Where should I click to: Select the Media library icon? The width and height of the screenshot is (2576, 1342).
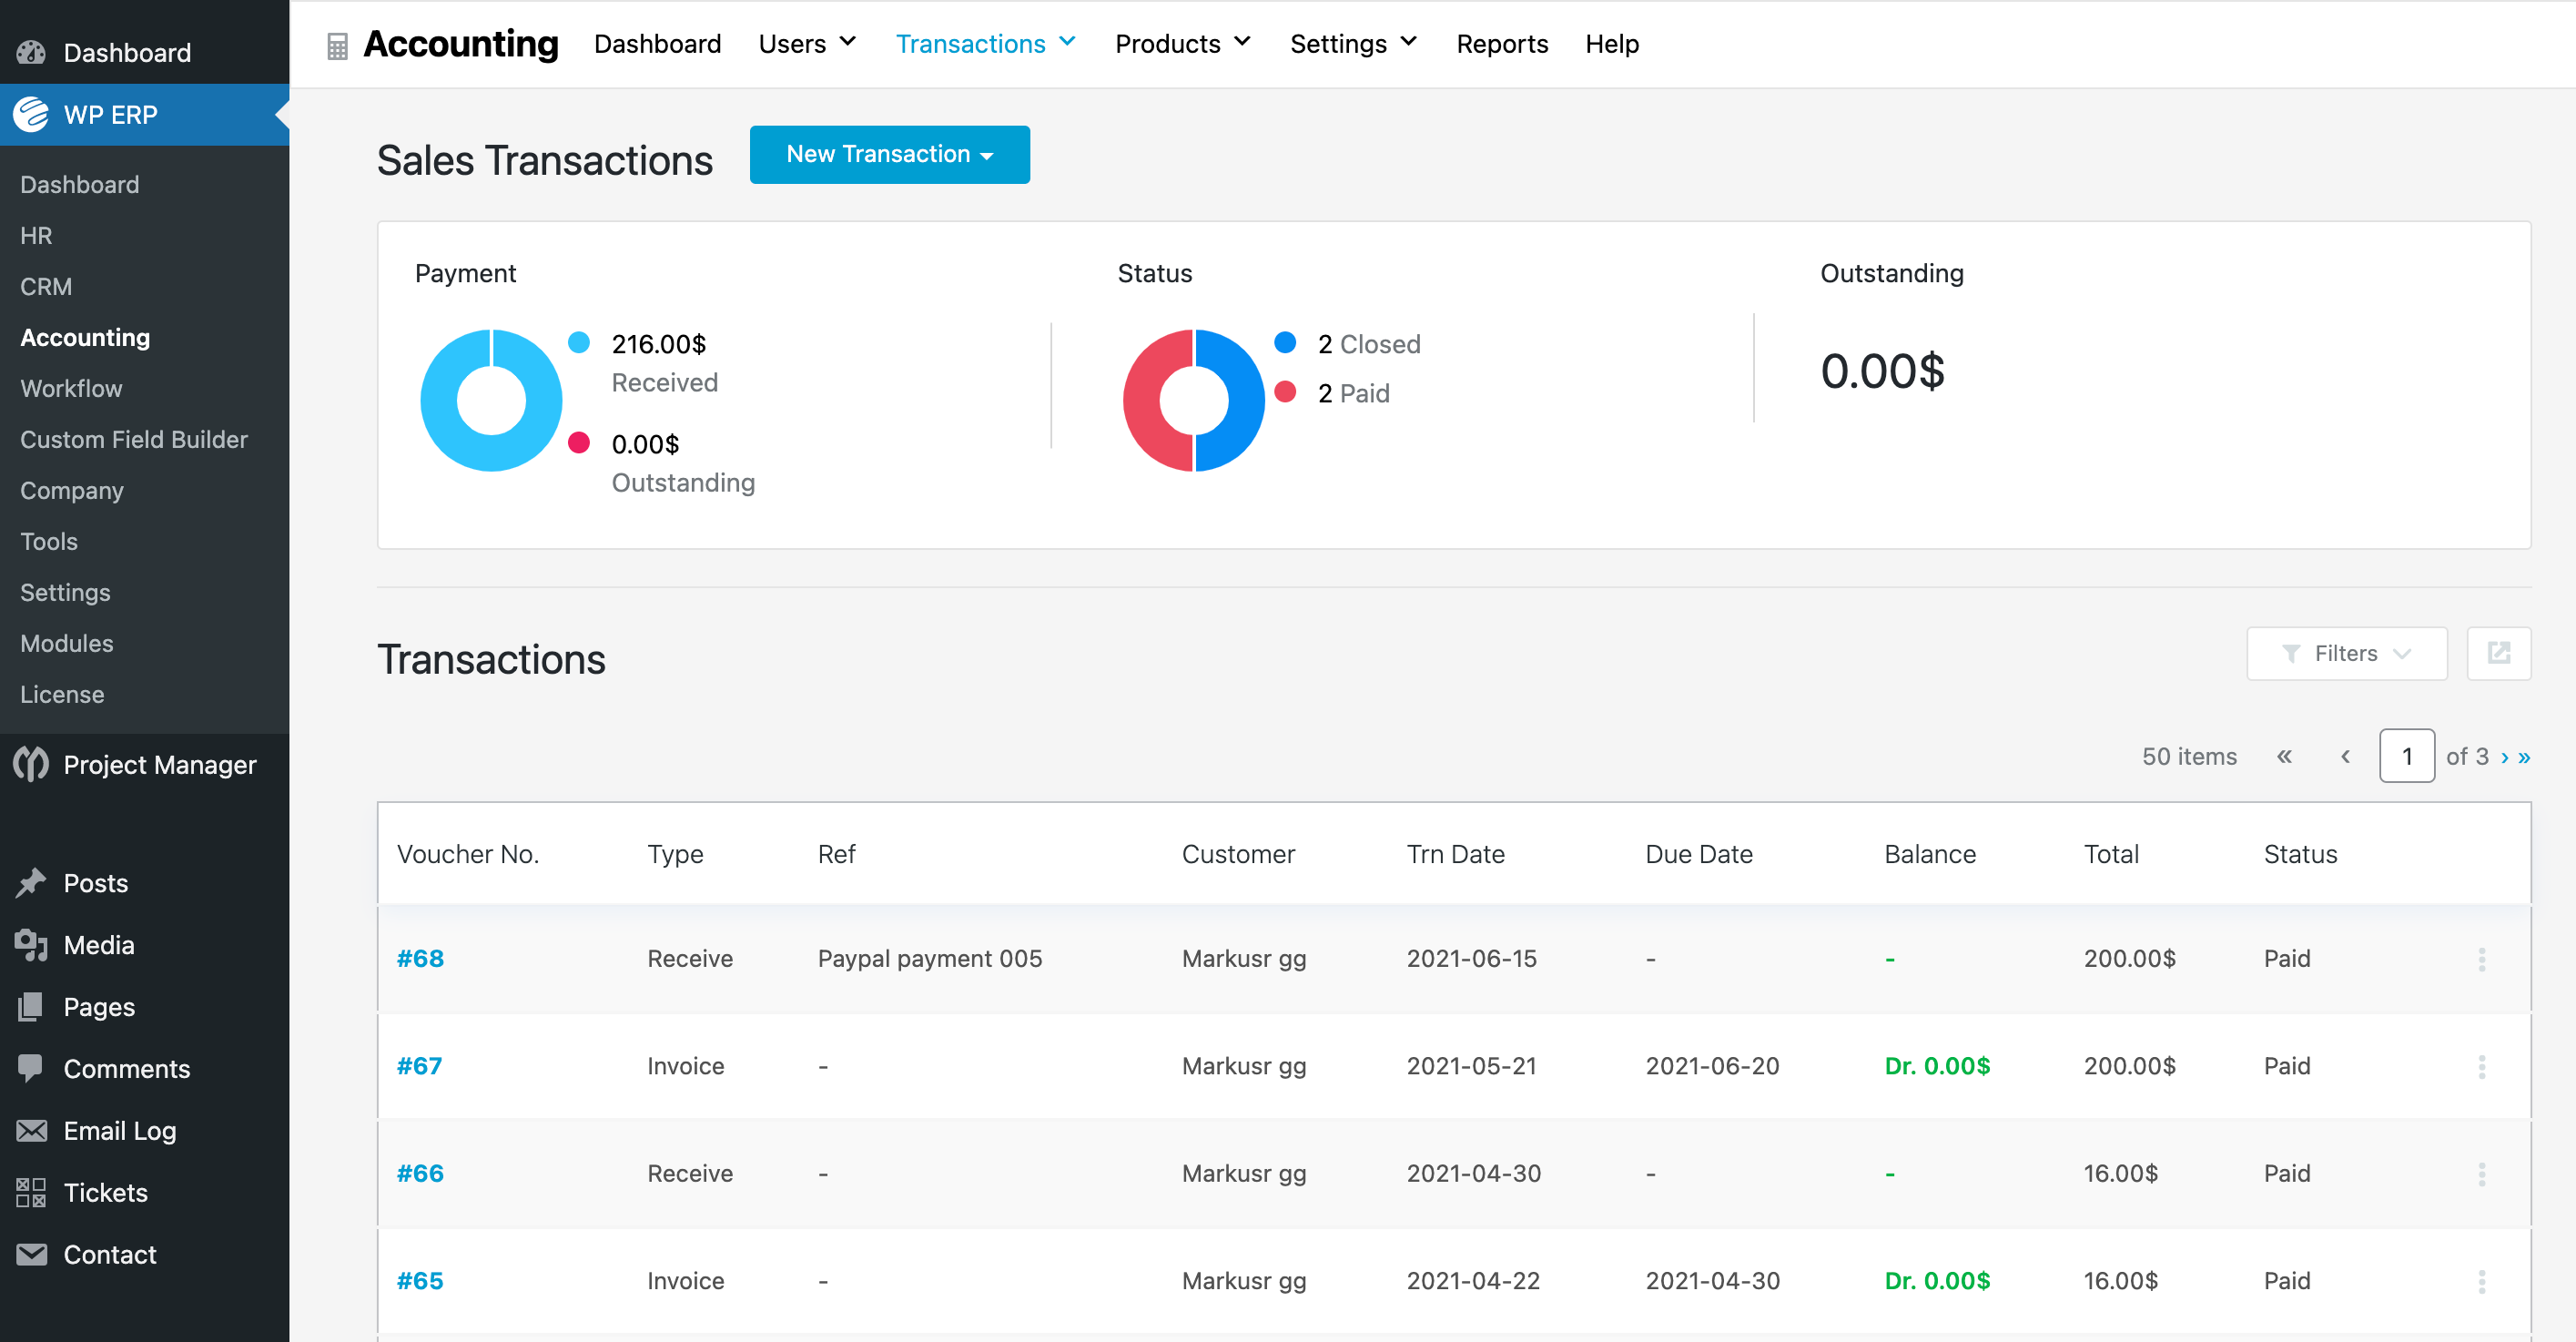(x=31, y=944)
